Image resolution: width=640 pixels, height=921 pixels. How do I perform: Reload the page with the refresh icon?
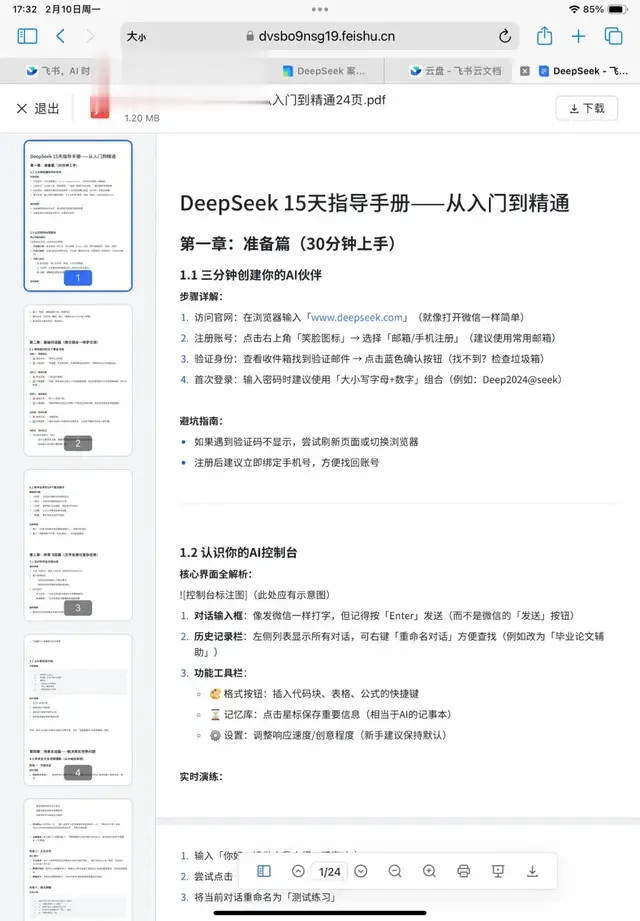point(504,36)
